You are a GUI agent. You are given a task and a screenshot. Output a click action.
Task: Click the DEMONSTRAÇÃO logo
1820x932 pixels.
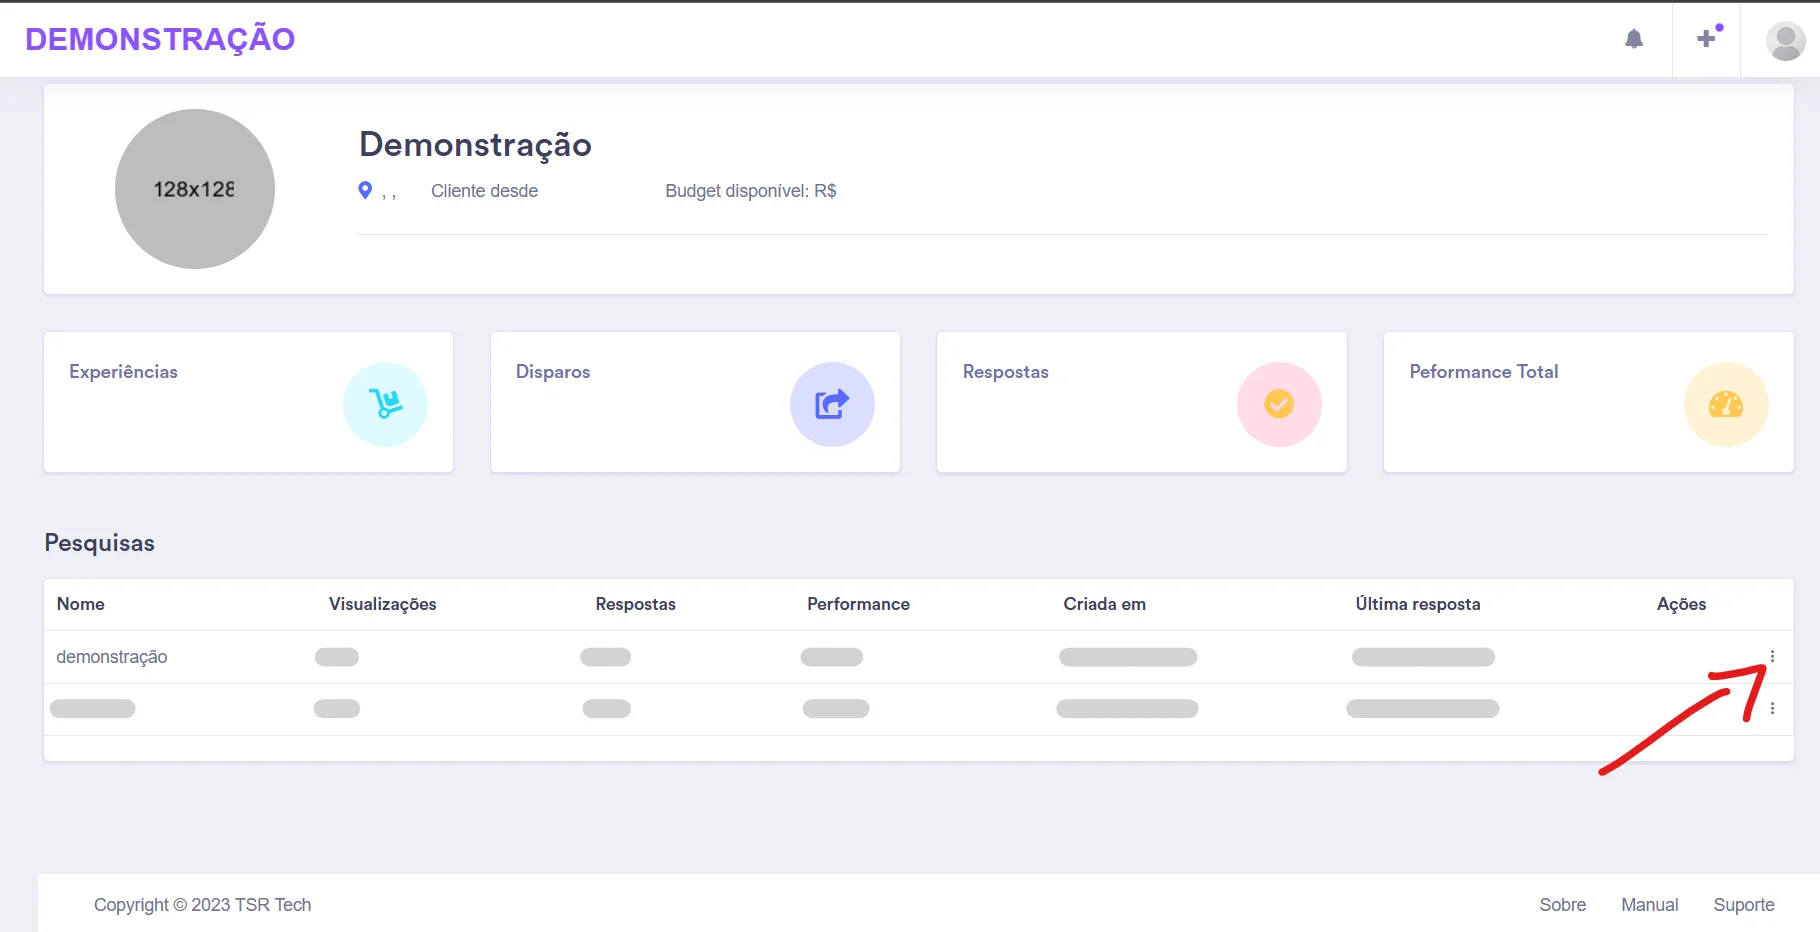[x=160, y=39]
